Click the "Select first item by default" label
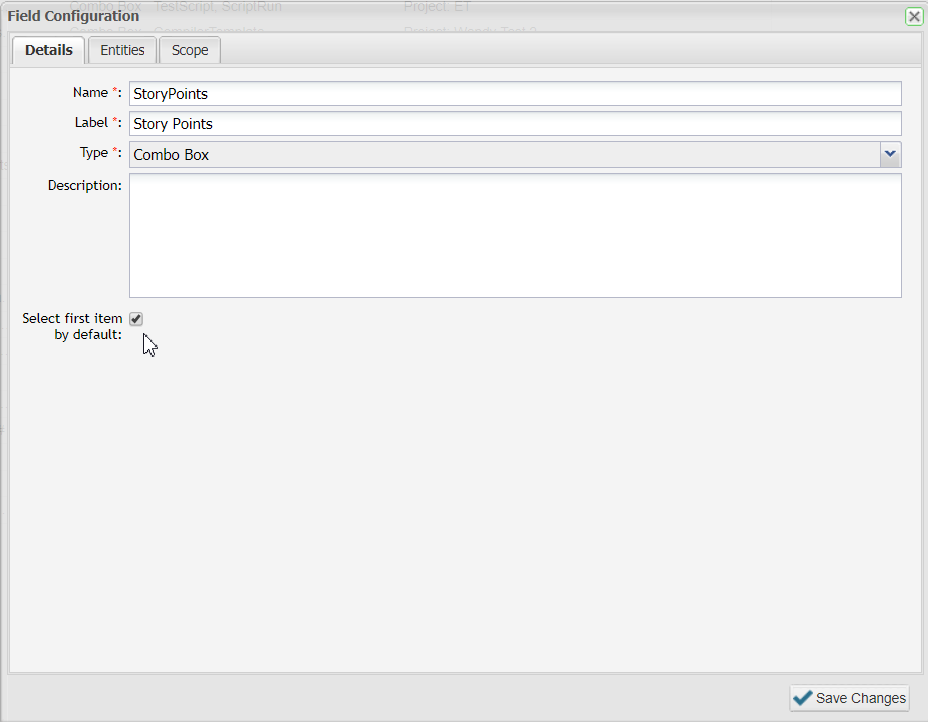The width and height of the screenshot is (928, 722). pos(72,326)
